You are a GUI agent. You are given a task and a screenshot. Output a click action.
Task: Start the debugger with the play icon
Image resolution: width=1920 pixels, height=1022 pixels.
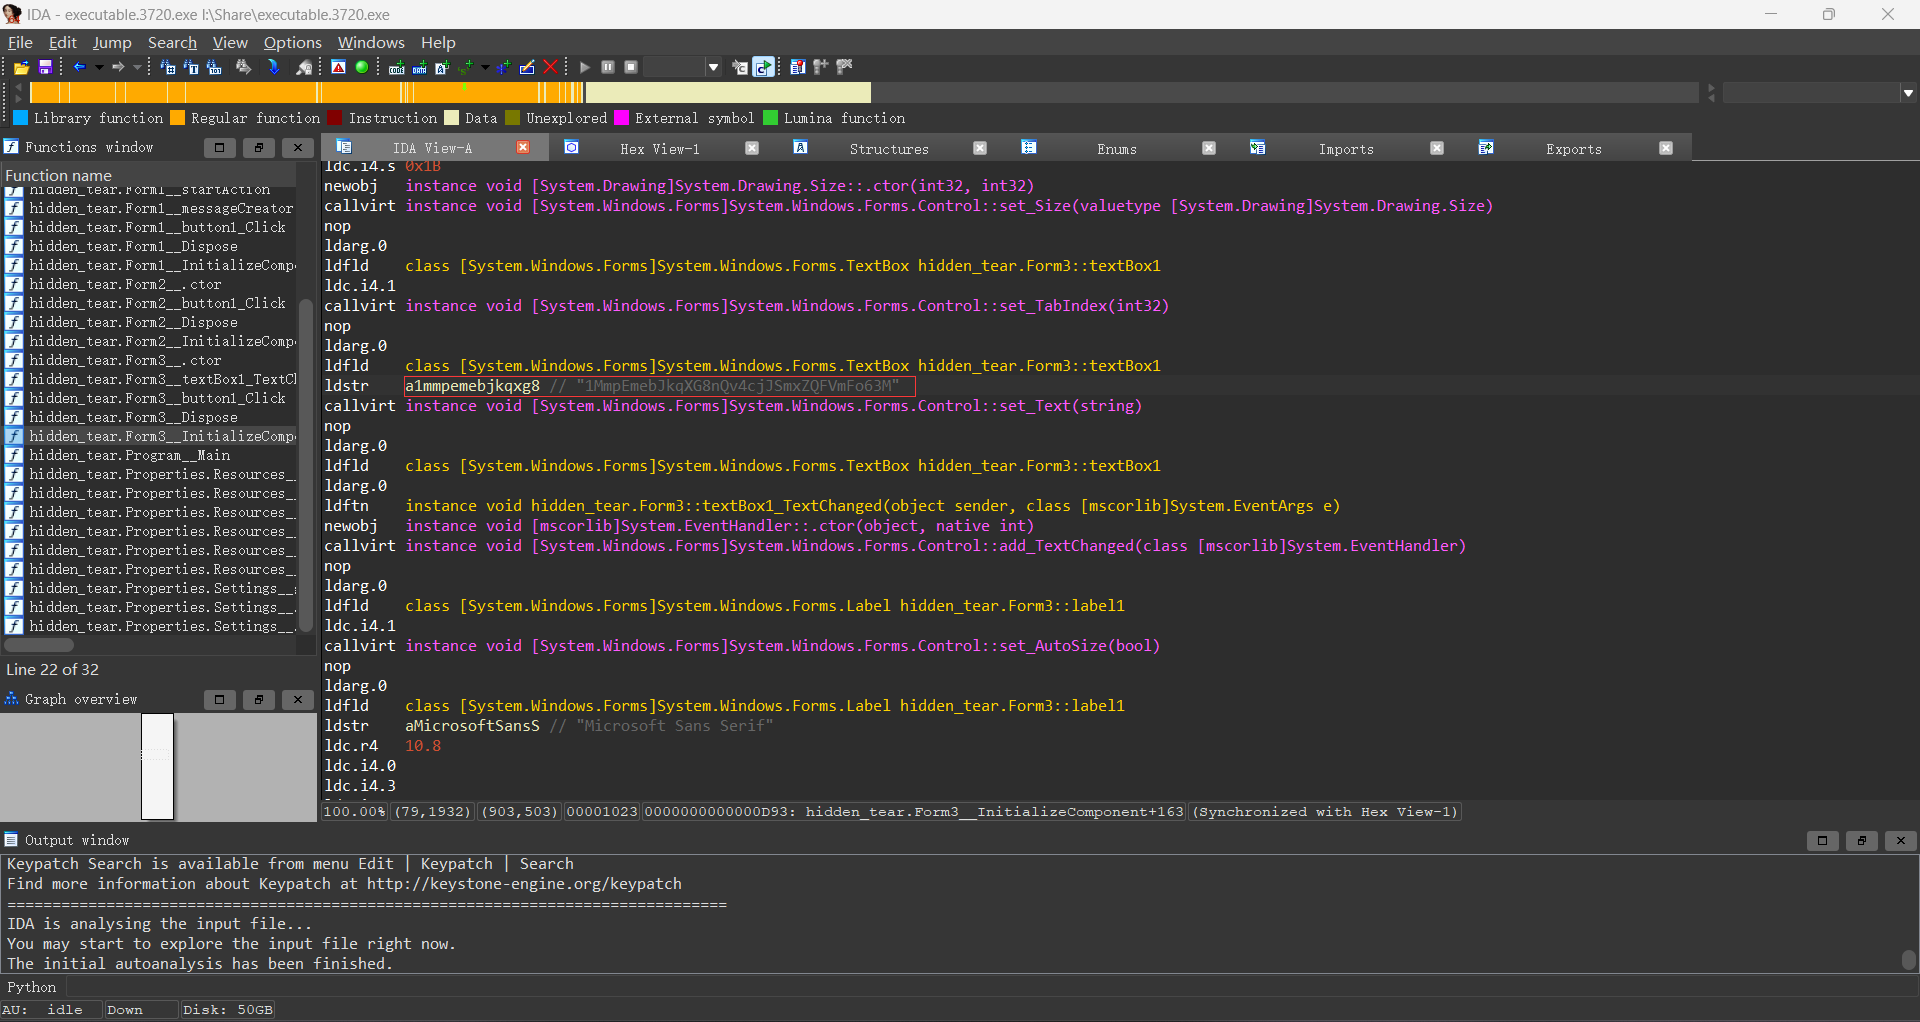point(585,67)
